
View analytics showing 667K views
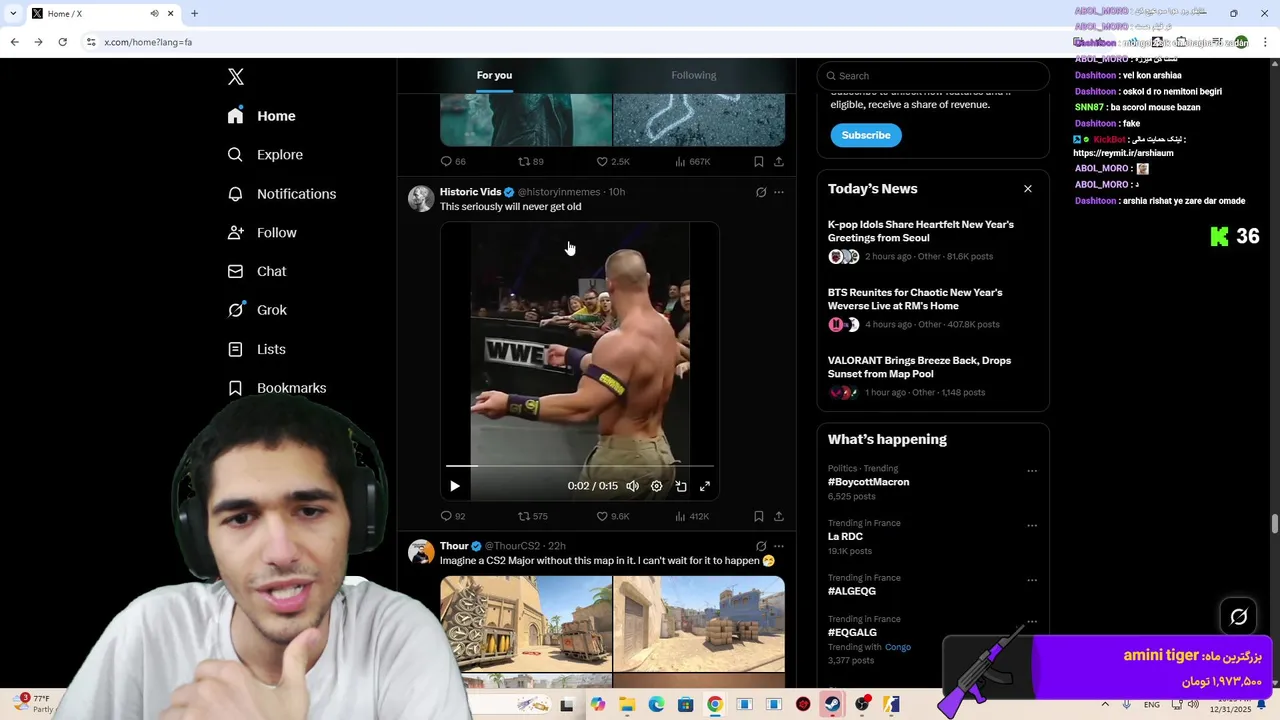[x=693, y=162]
